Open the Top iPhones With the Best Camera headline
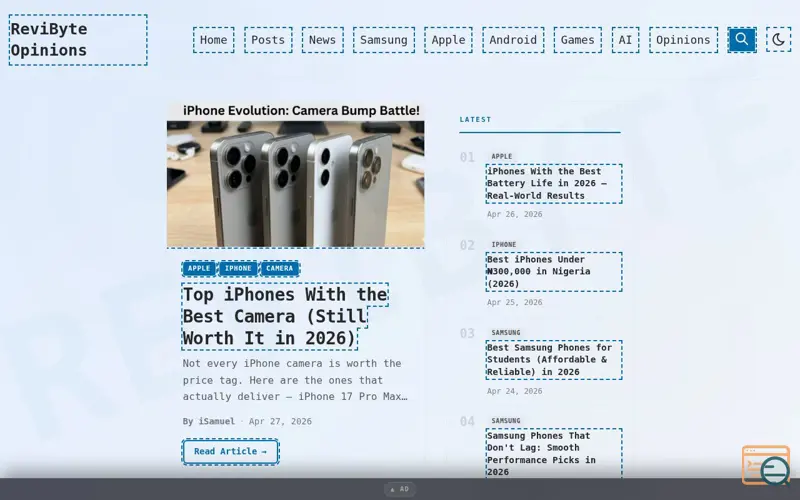This screenshot has height=500, width=800. point(285,316)
